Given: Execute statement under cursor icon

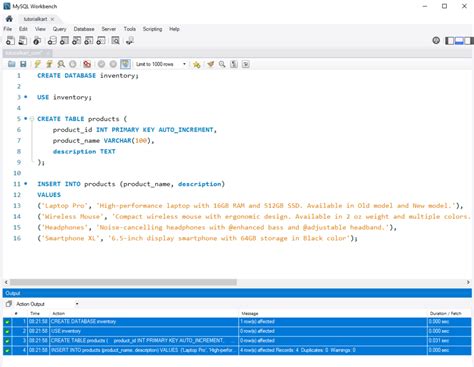Looking at the screenshot, I should [x=49, y=64].
